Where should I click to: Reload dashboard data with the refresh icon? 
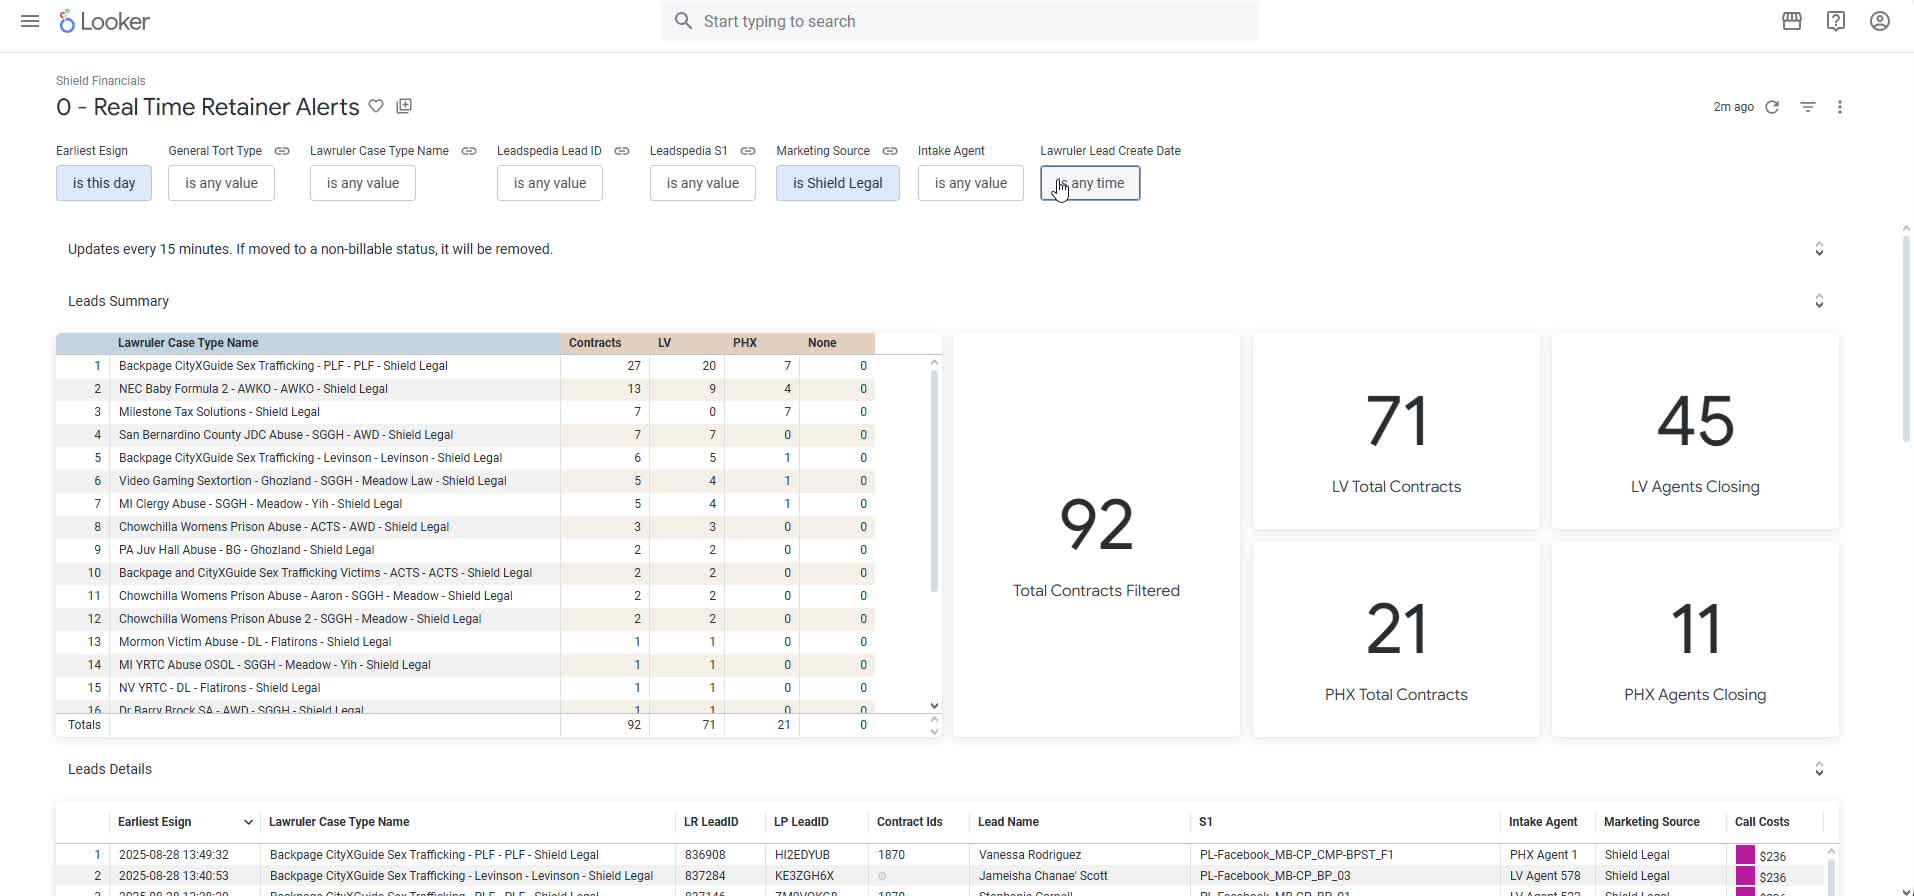[1772, 107]
